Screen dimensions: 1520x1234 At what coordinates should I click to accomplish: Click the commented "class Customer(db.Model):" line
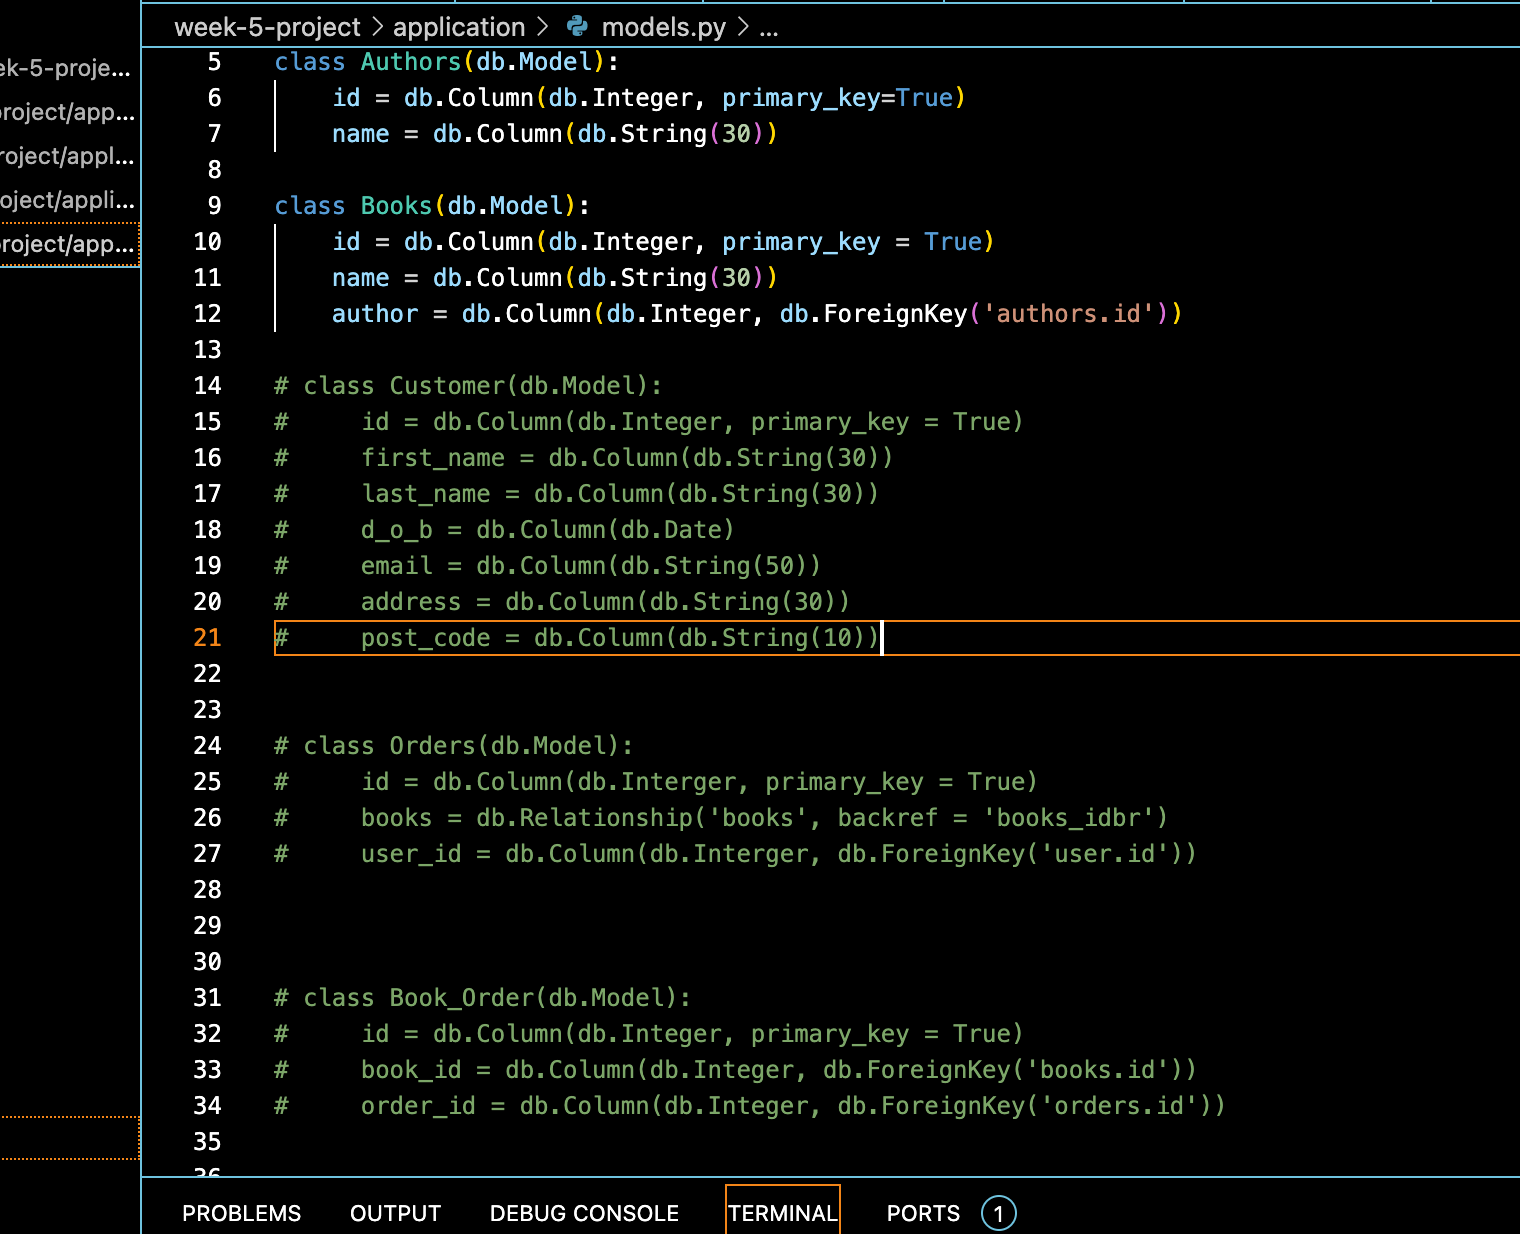468,386
